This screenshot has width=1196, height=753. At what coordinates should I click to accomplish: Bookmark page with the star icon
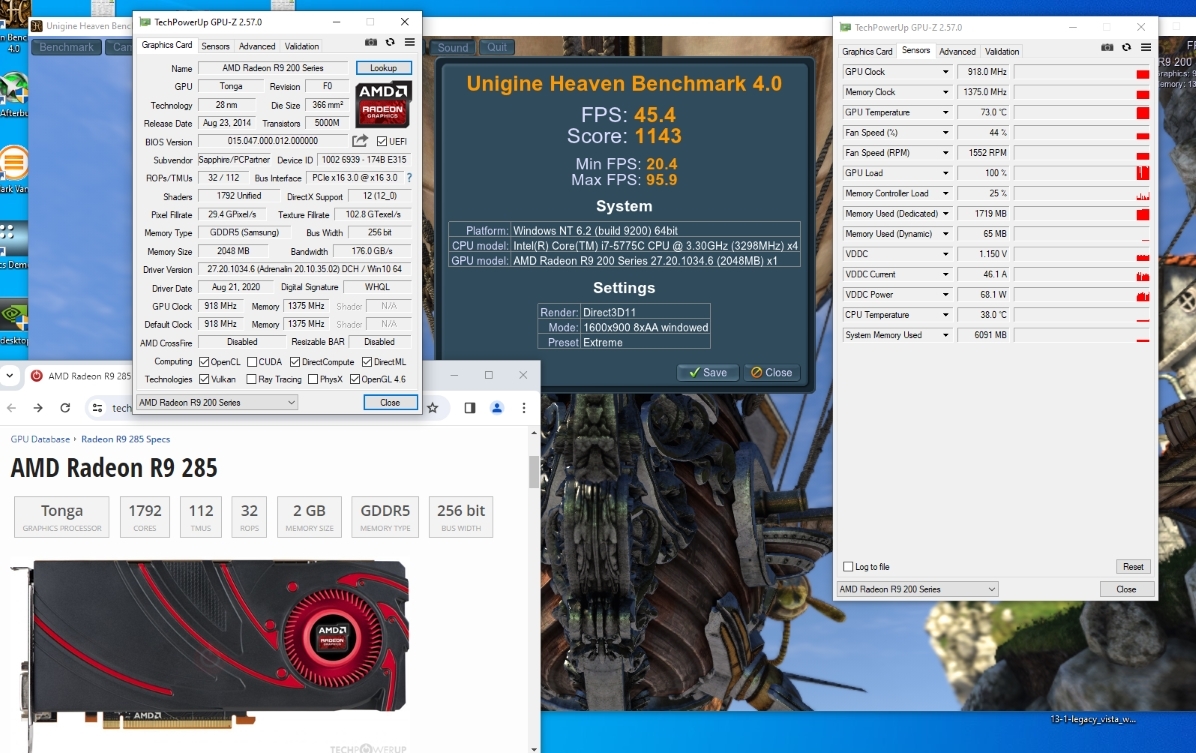click(433, 408)
